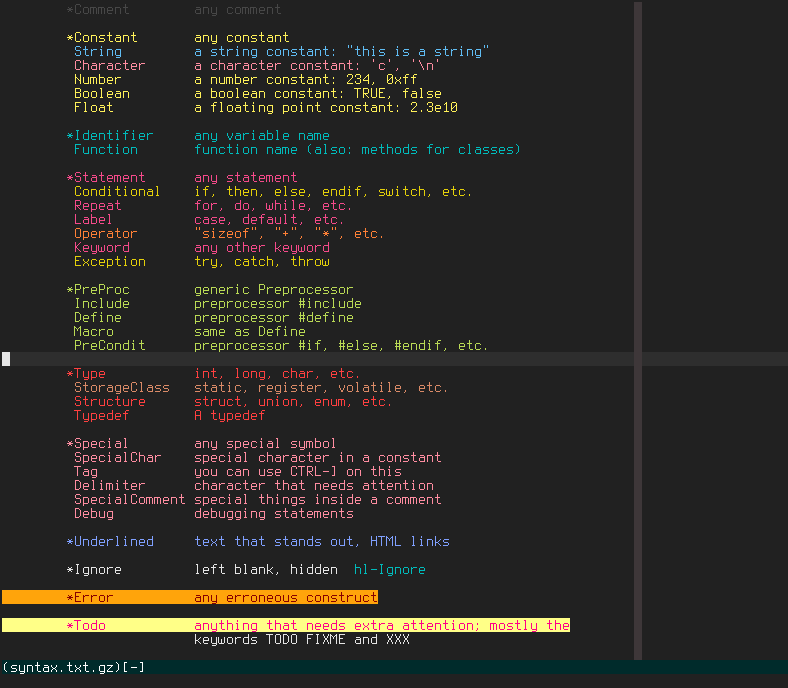Screen dimensions: 788x688
Task: Click the Character group name
Action: [110, 66]
